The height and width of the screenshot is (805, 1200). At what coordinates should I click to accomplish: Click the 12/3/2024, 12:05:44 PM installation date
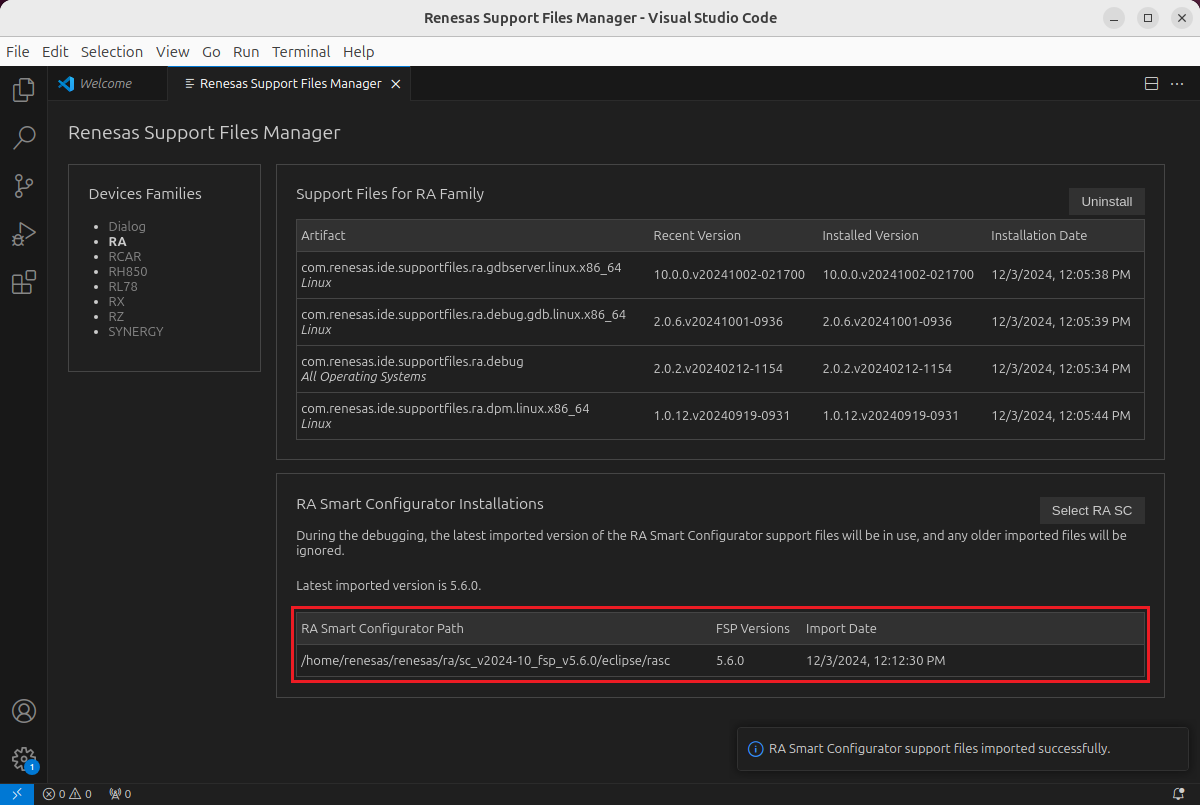(1061, 416)
